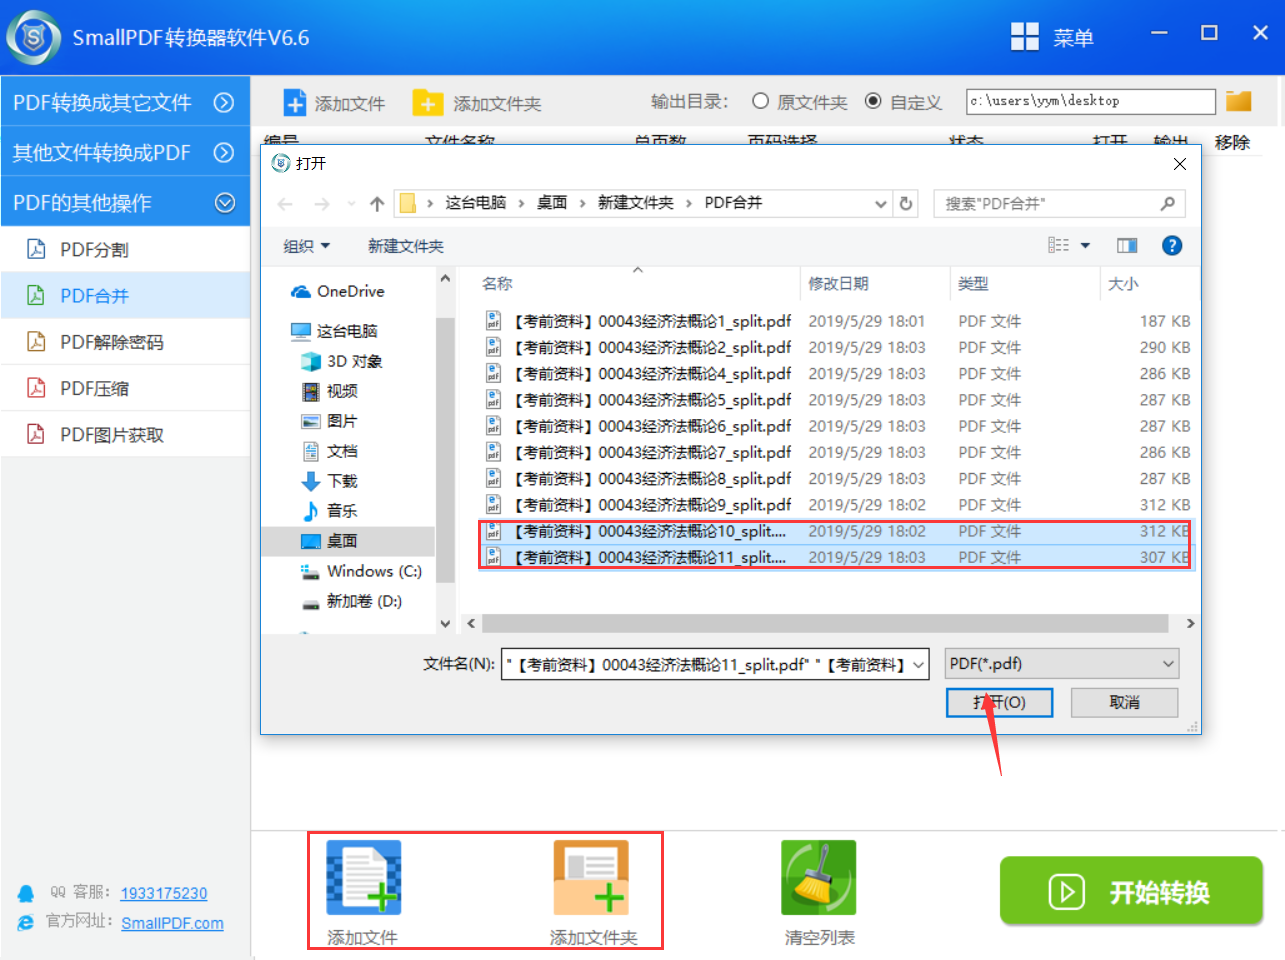The image size is (1285, 960).
Task: Click the 清空列表 broom icon
Action: [819, 878]
